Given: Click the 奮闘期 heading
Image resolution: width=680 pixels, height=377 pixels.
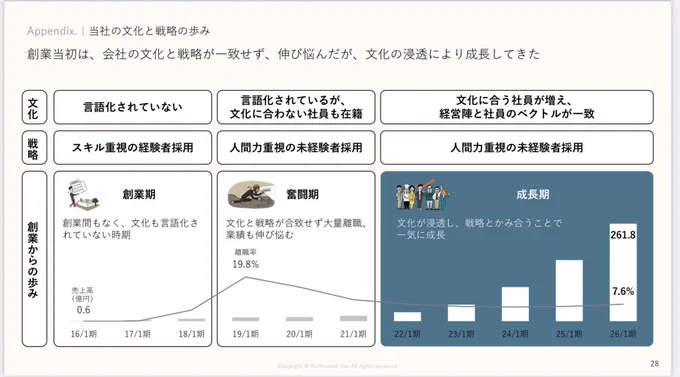Looking at the screenshot, I should pos(303,194).
